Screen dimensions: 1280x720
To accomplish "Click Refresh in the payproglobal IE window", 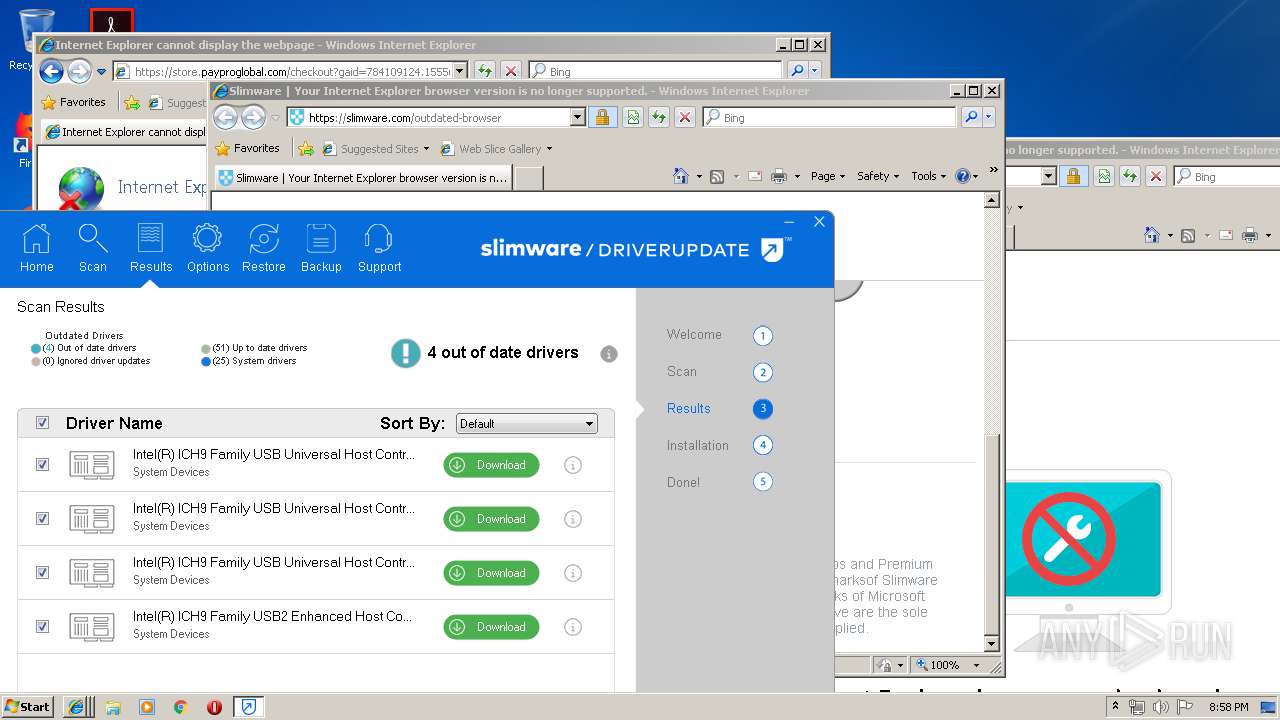I will click(484, 71).
